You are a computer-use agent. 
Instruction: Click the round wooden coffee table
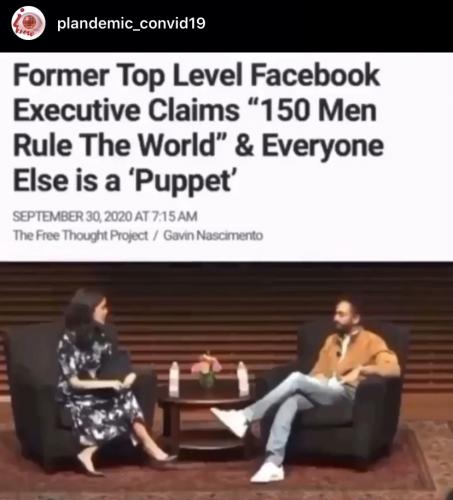point(204,423)
